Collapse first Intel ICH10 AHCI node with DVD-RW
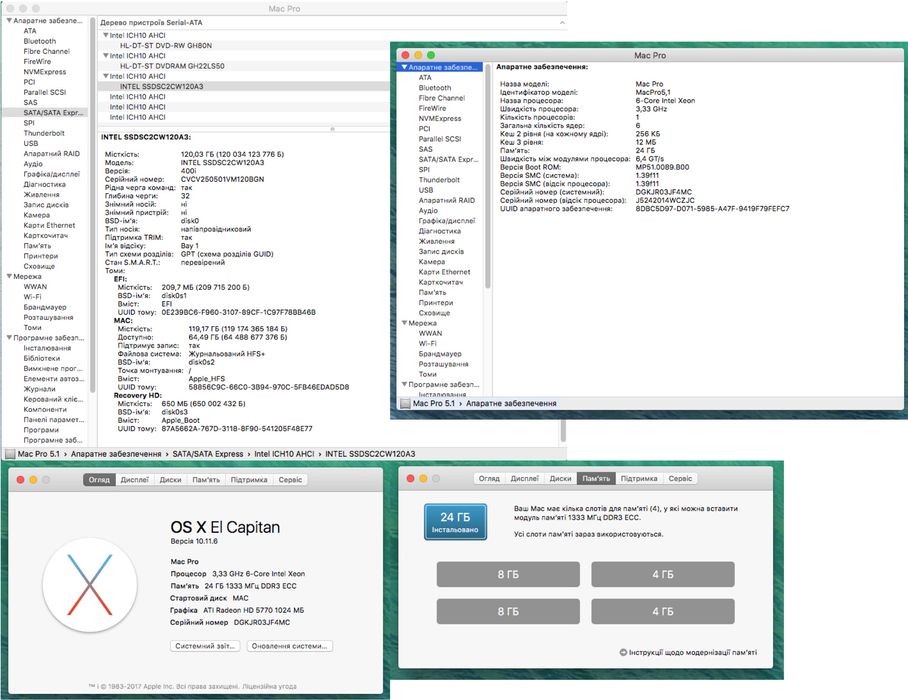 (106, 35)
